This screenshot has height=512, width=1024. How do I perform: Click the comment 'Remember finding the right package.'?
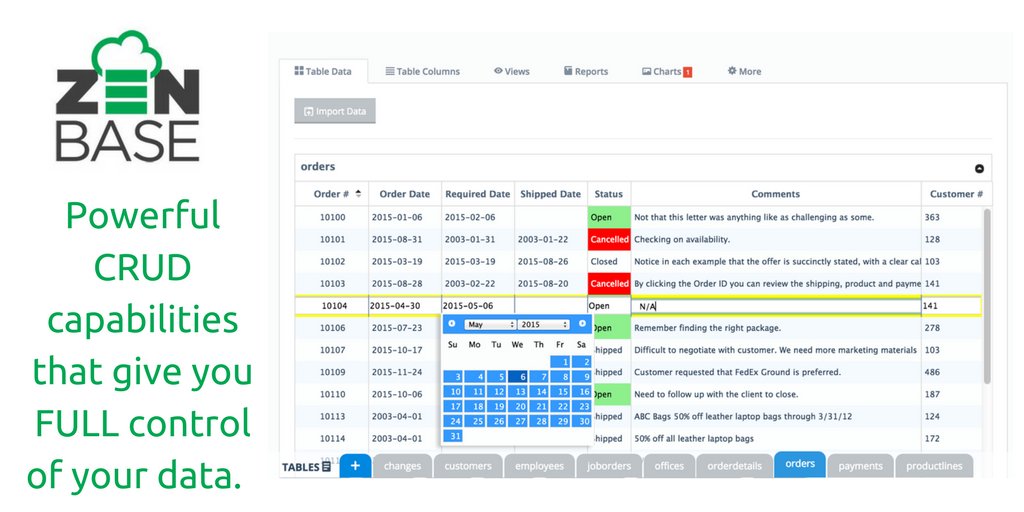[x=707, y=328]
